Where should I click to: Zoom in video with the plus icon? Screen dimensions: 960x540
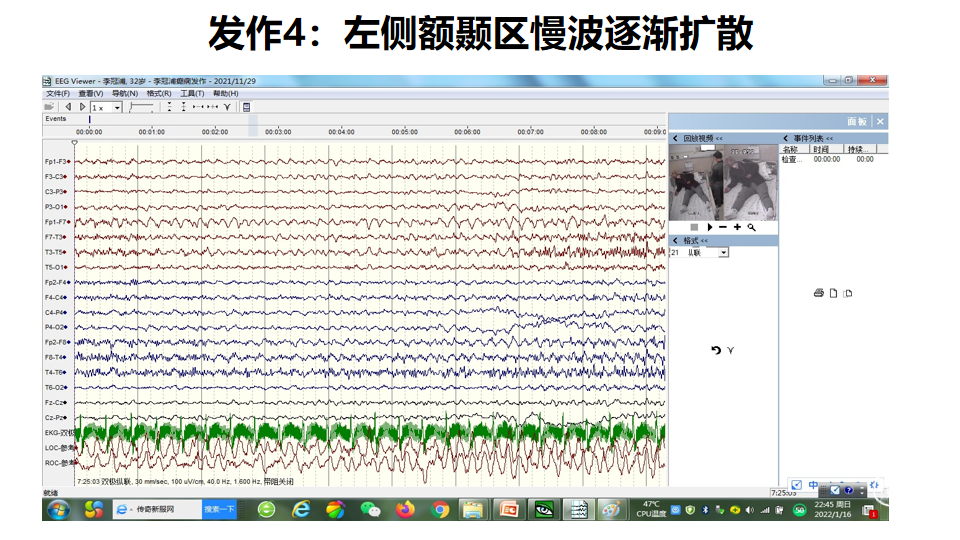737,228
